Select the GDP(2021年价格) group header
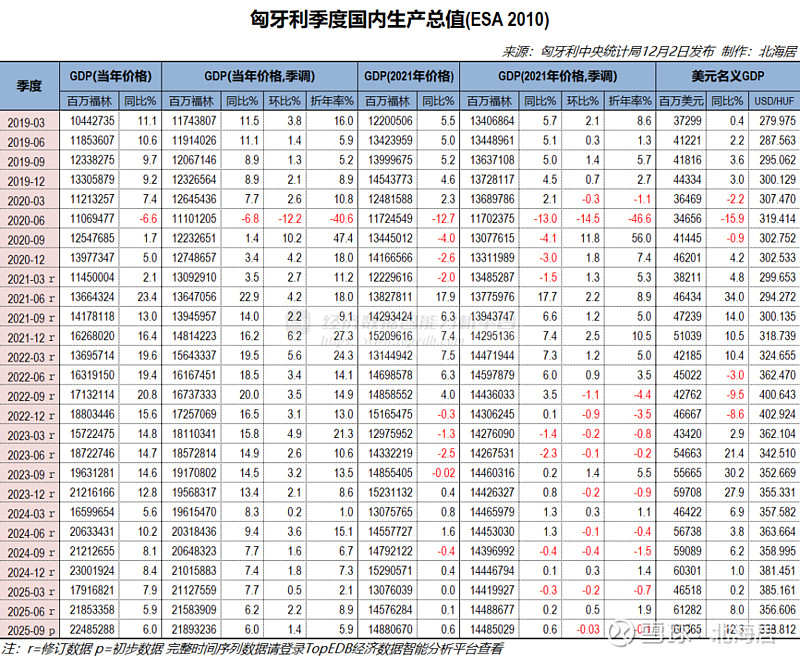 click(x=409, y=77)
